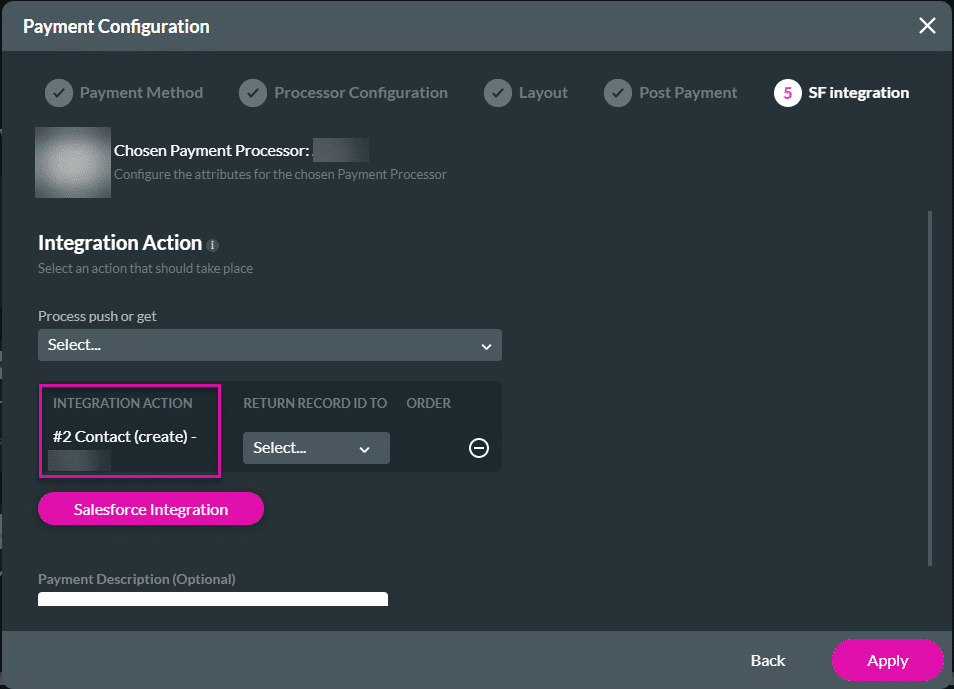Click the Processor Configuration checkmark icon
Viewport: 954px width, 689px height.
[x=253, y=93]
